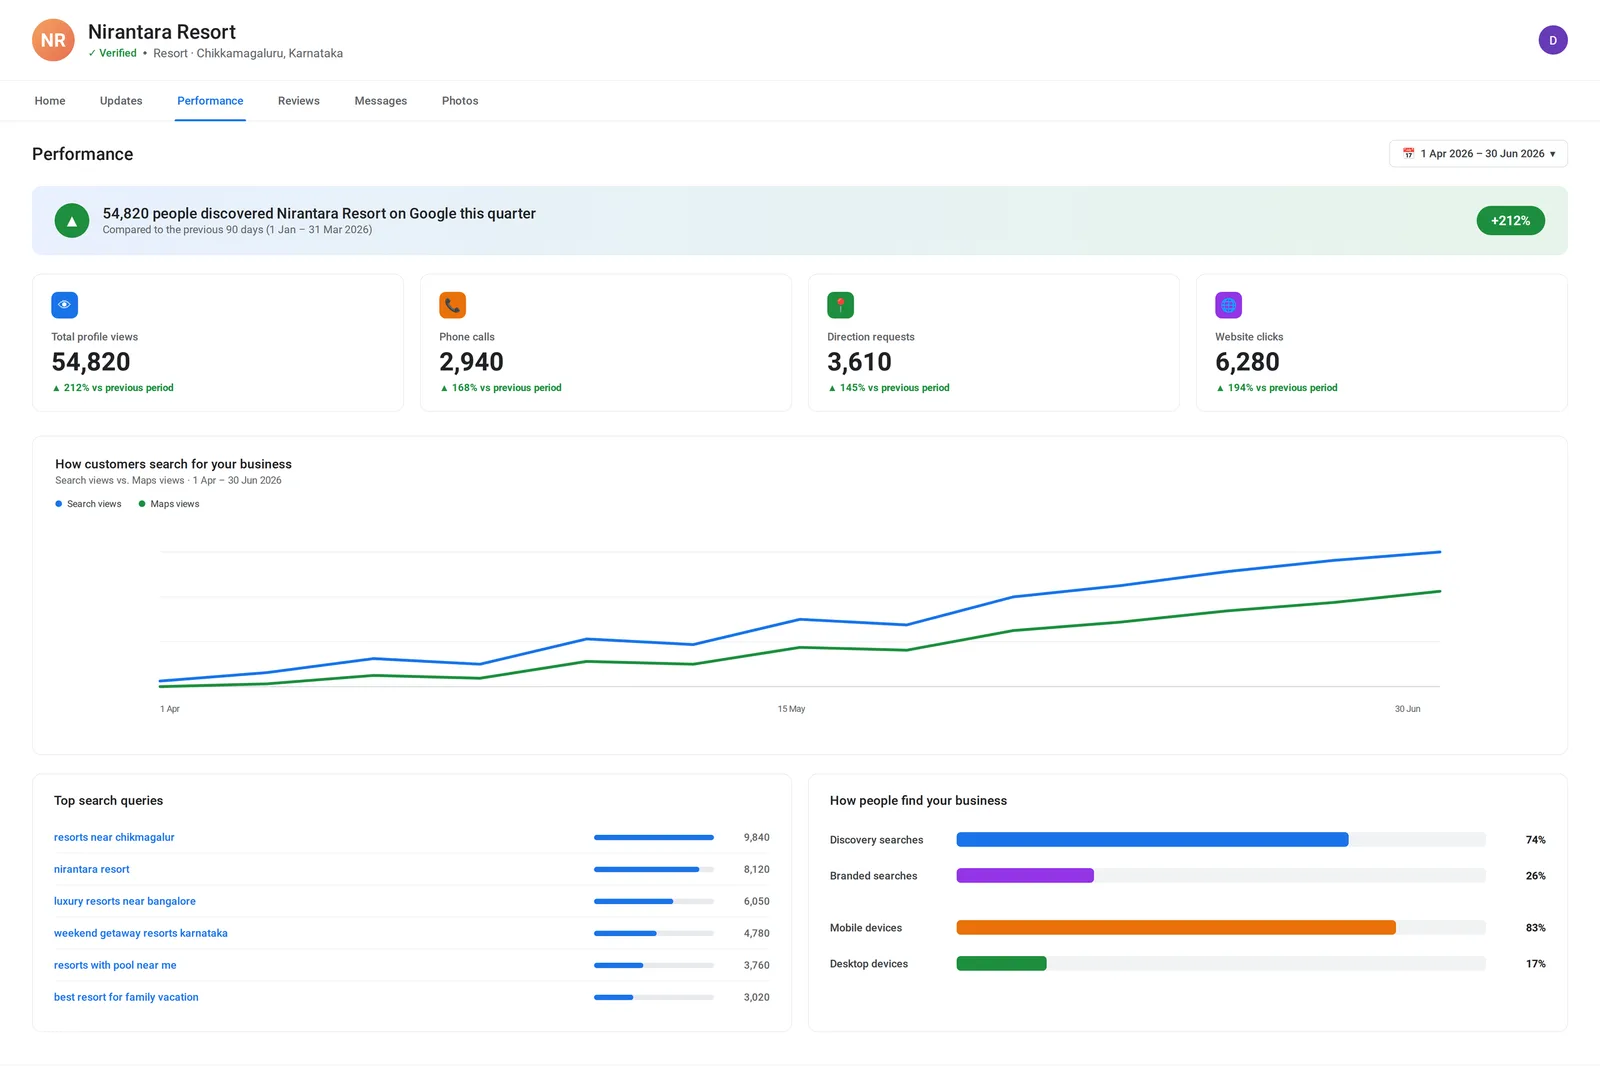
Task: Click the Verified checkmark badge
Action: pyautogui.click(x=112, y=53)
